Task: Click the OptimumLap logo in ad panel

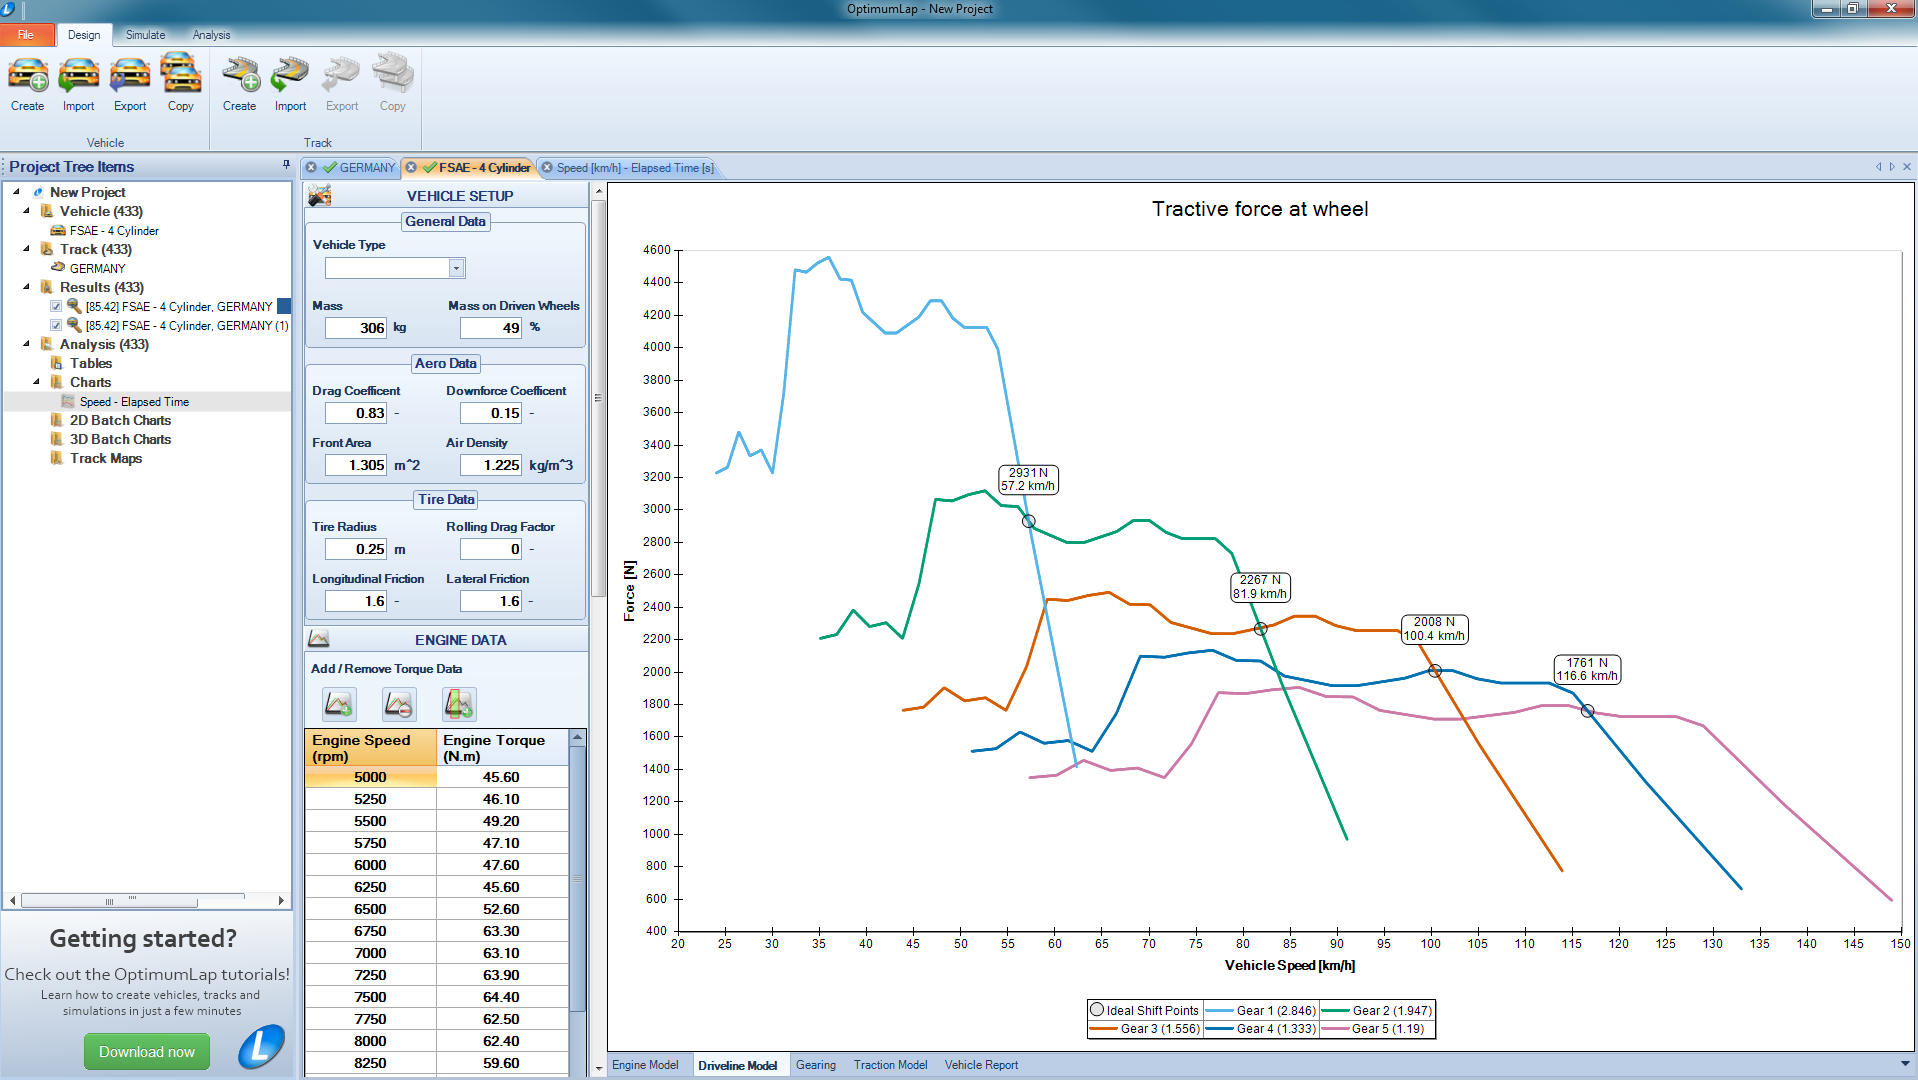Action: pos(262,1047)
